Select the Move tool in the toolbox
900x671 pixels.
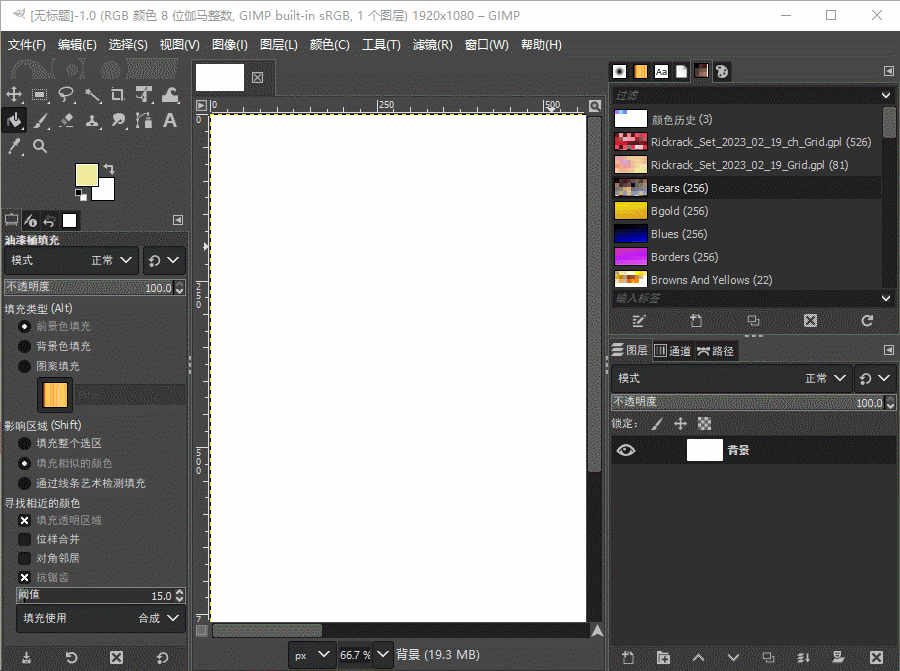pos(14,95)
